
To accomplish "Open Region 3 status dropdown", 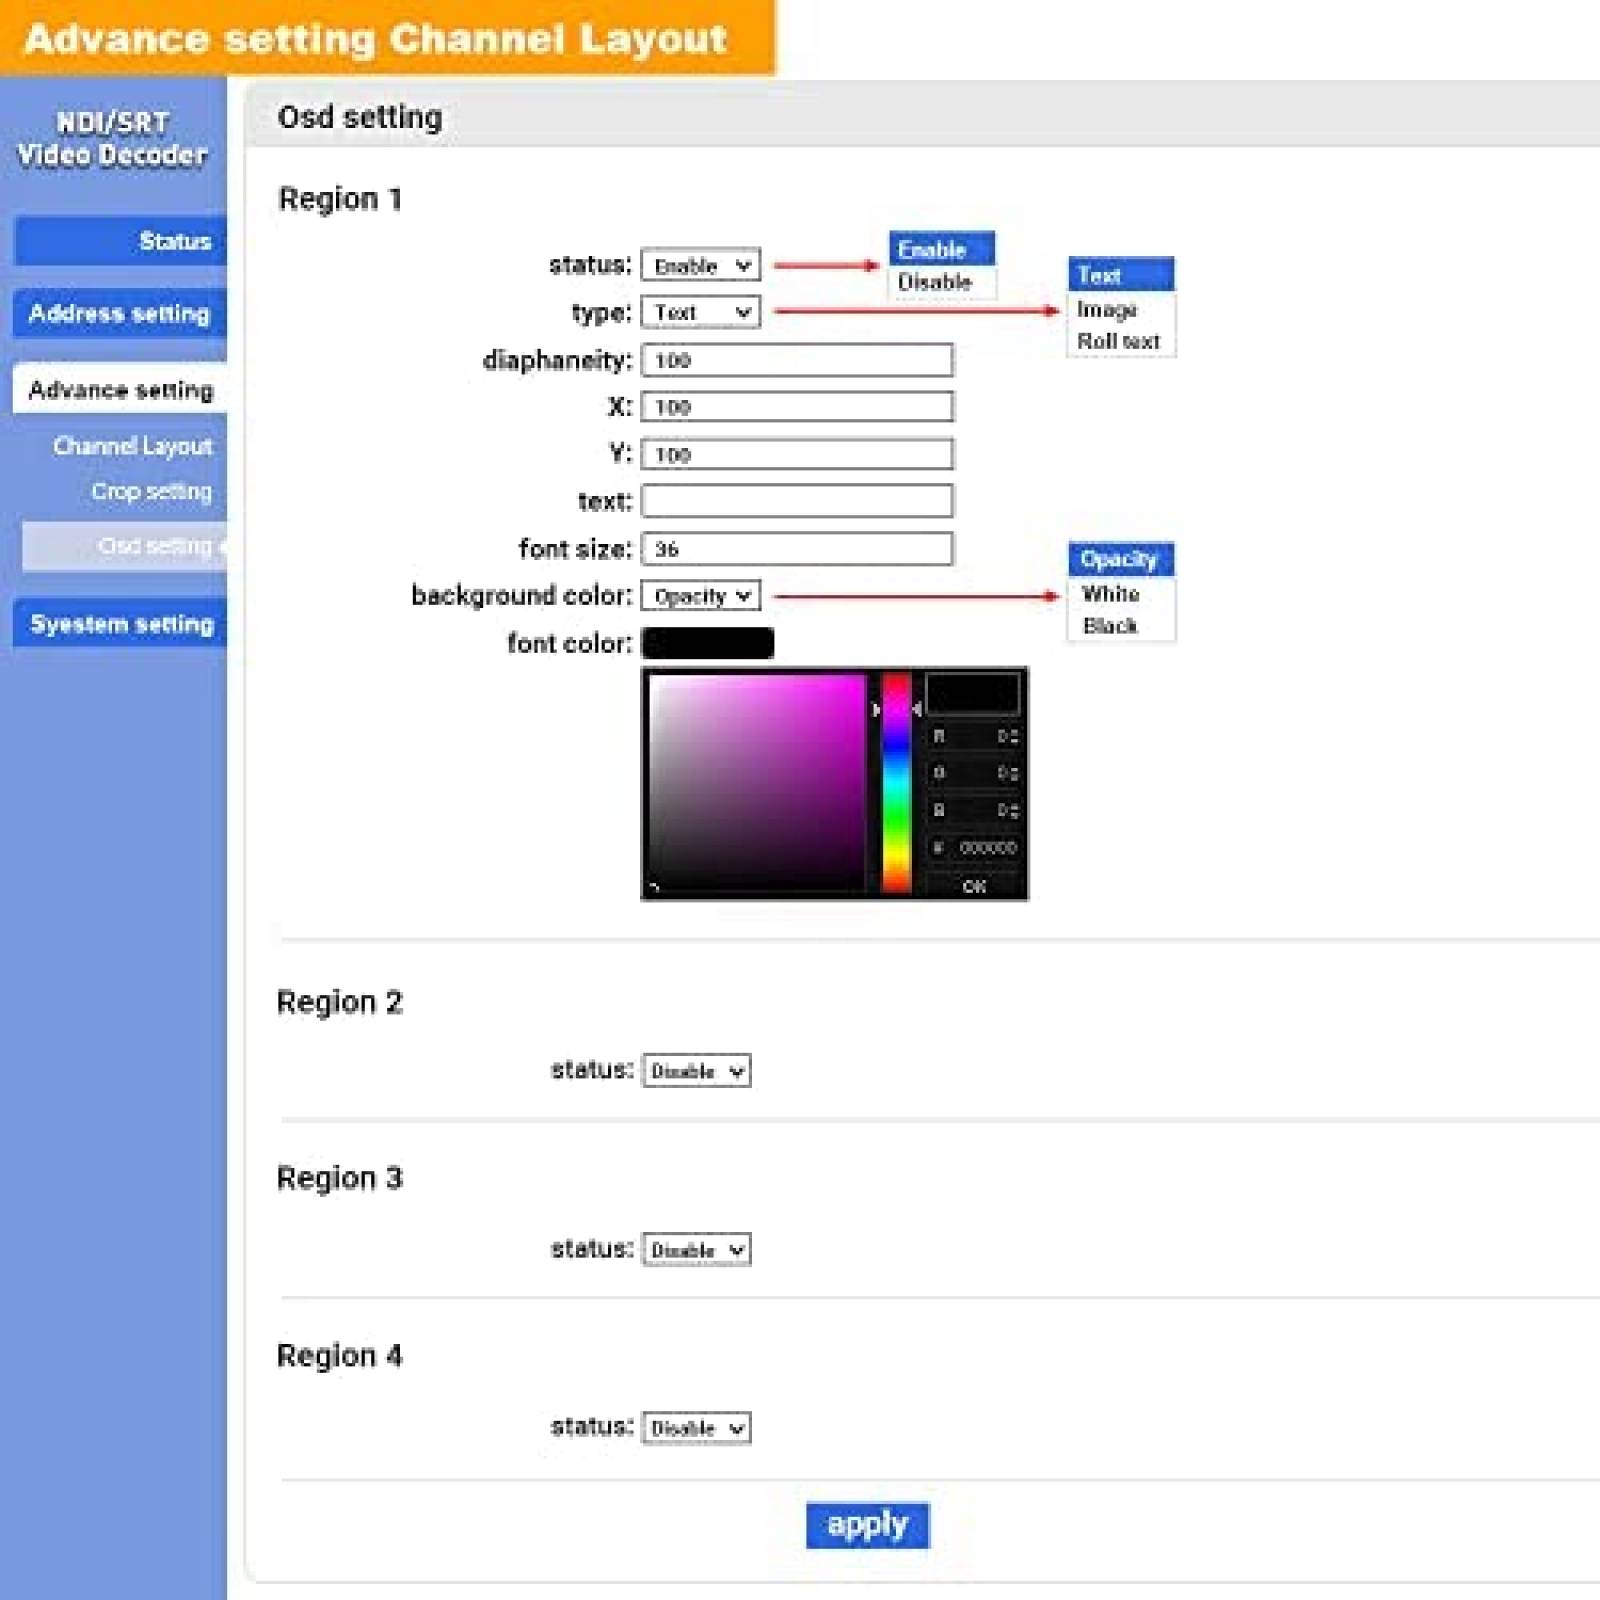I will [x=698, y=1249].
